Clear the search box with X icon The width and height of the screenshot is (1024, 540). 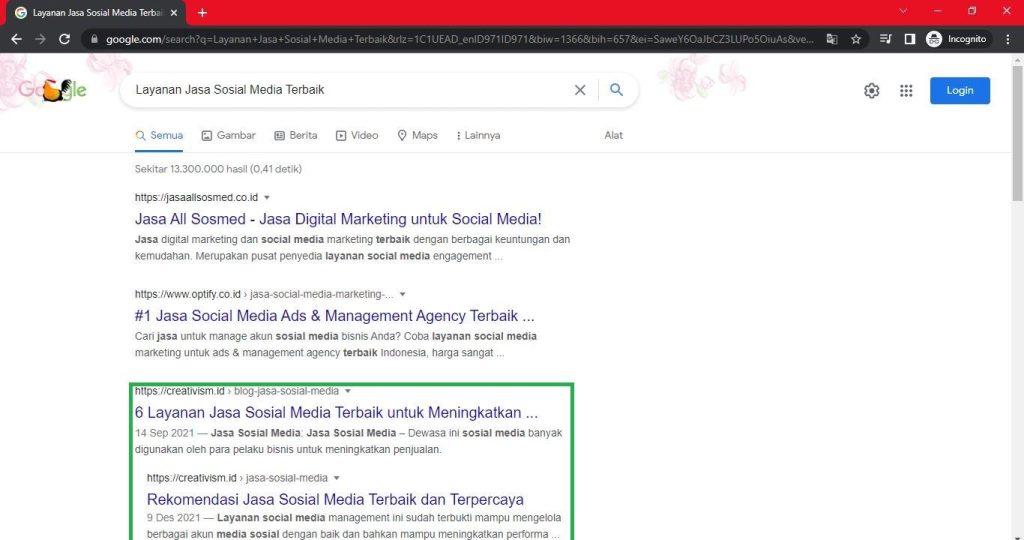coord(580,90)
